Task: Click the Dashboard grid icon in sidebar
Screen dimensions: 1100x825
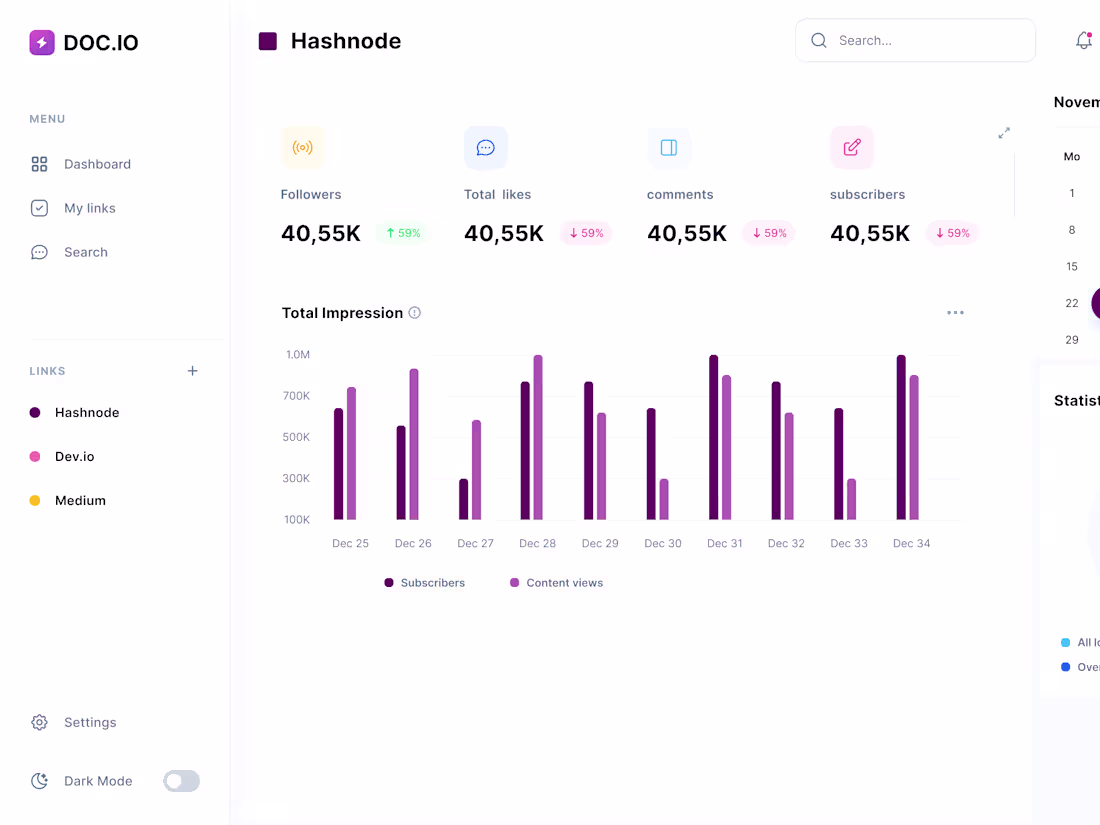Action: click(40, 164)
